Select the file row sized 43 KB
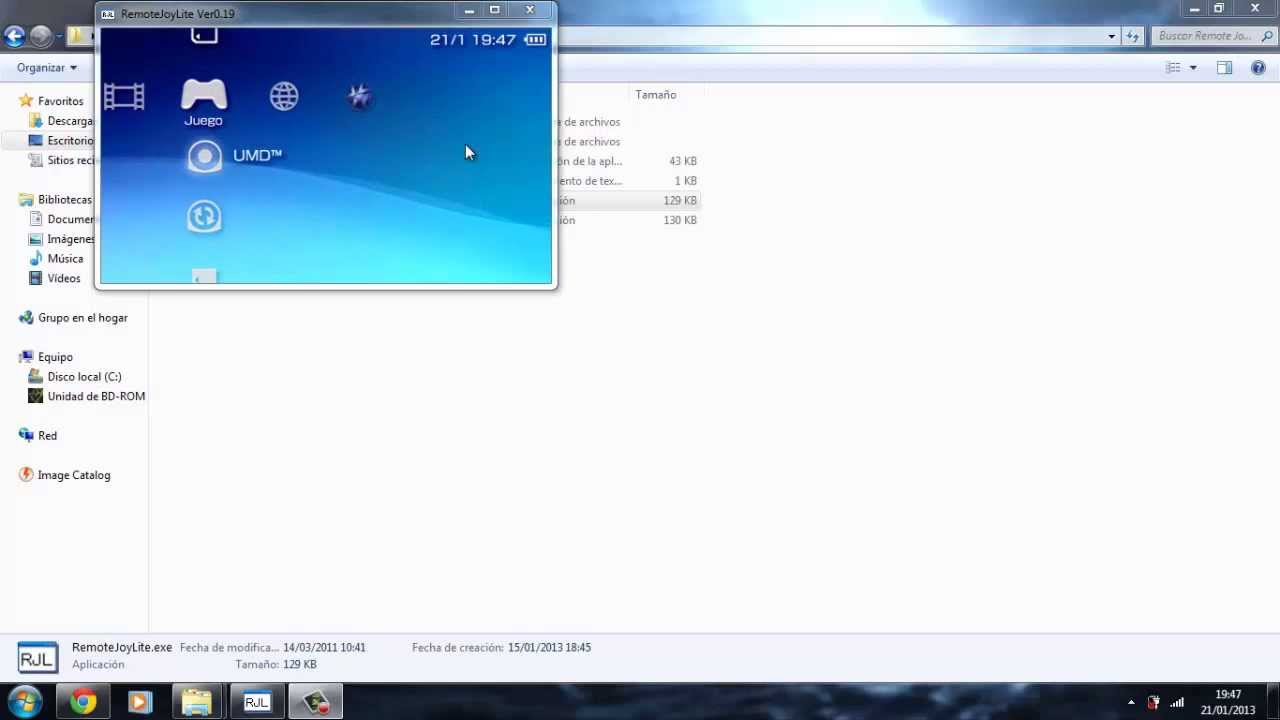 click(x=628, y=161)
